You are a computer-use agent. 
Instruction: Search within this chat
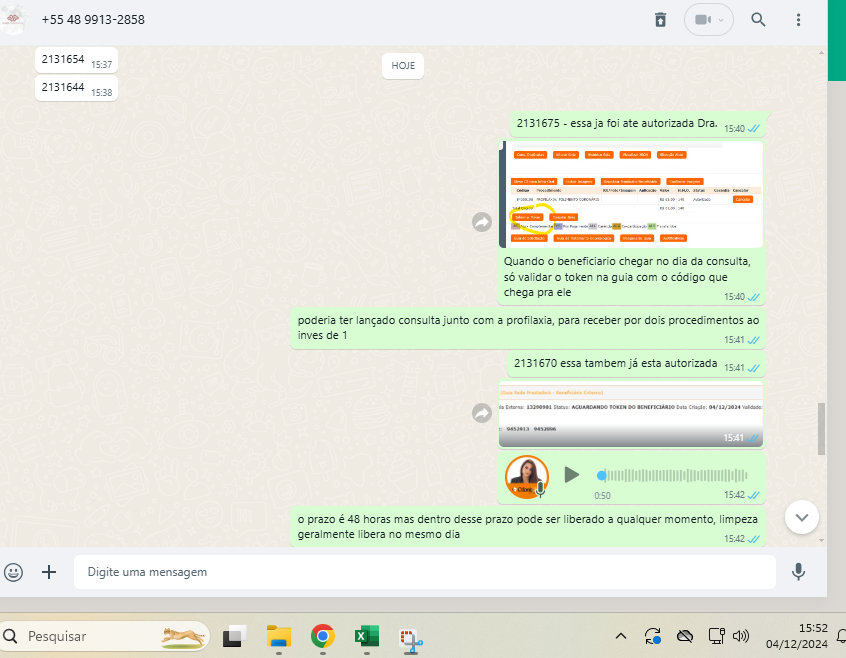pos(758,20)
